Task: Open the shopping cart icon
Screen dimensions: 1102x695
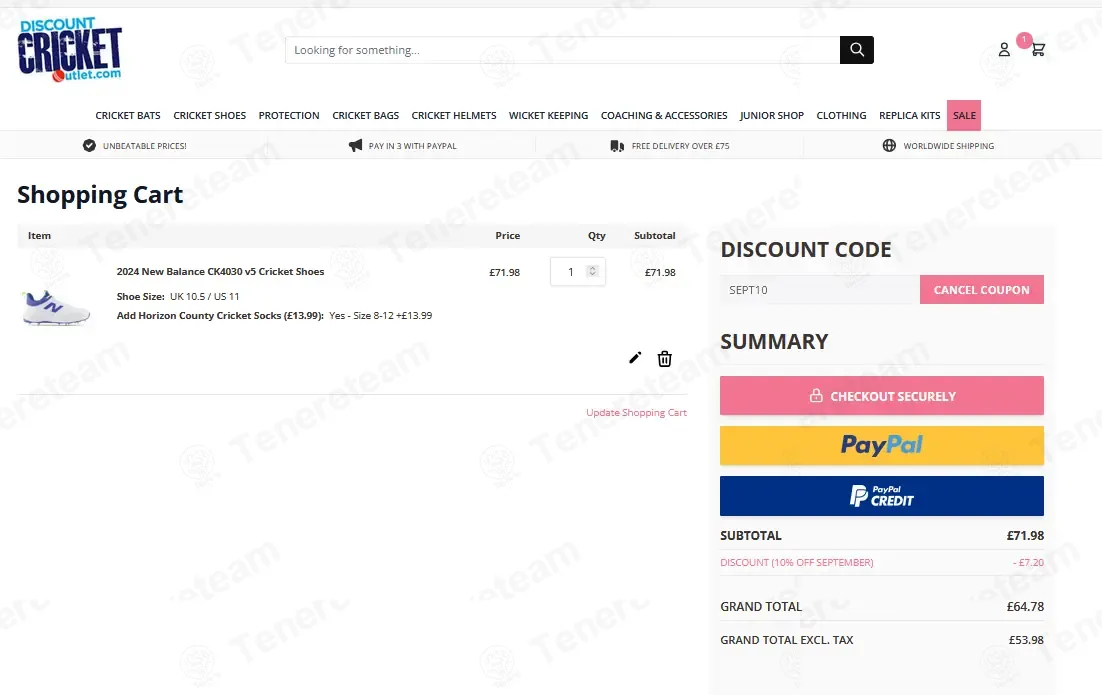Action: click(x=1038, y=49)
